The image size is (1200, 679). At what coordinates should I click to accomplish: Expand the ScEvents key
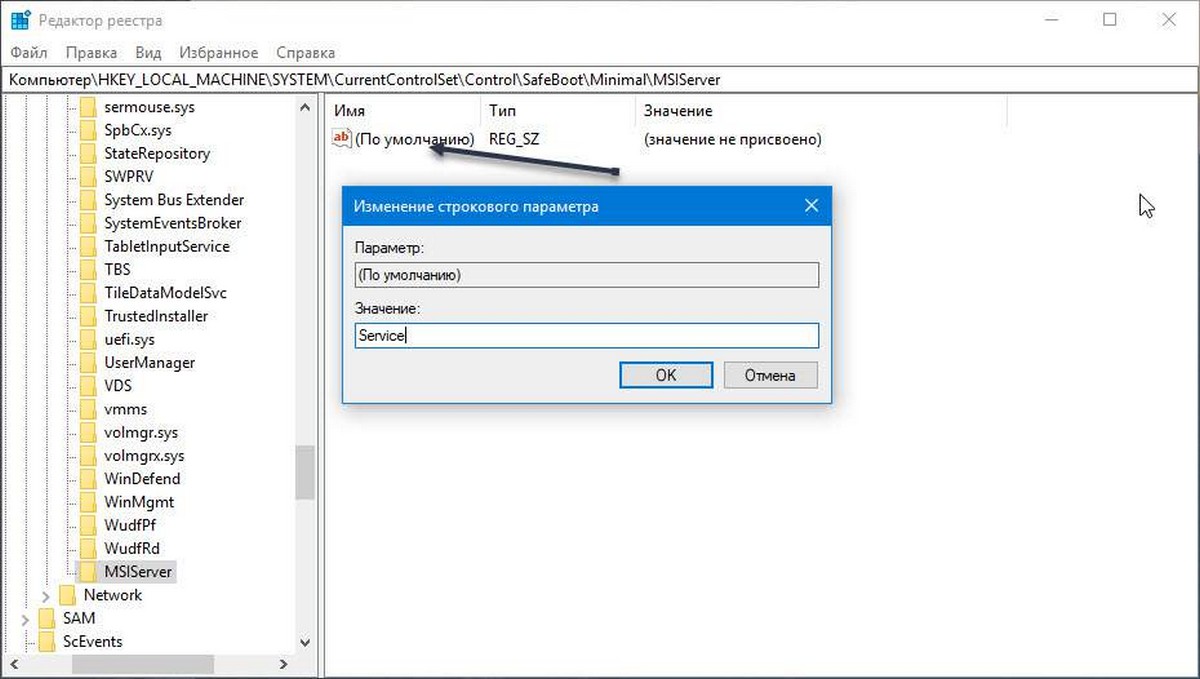point(25,642)
